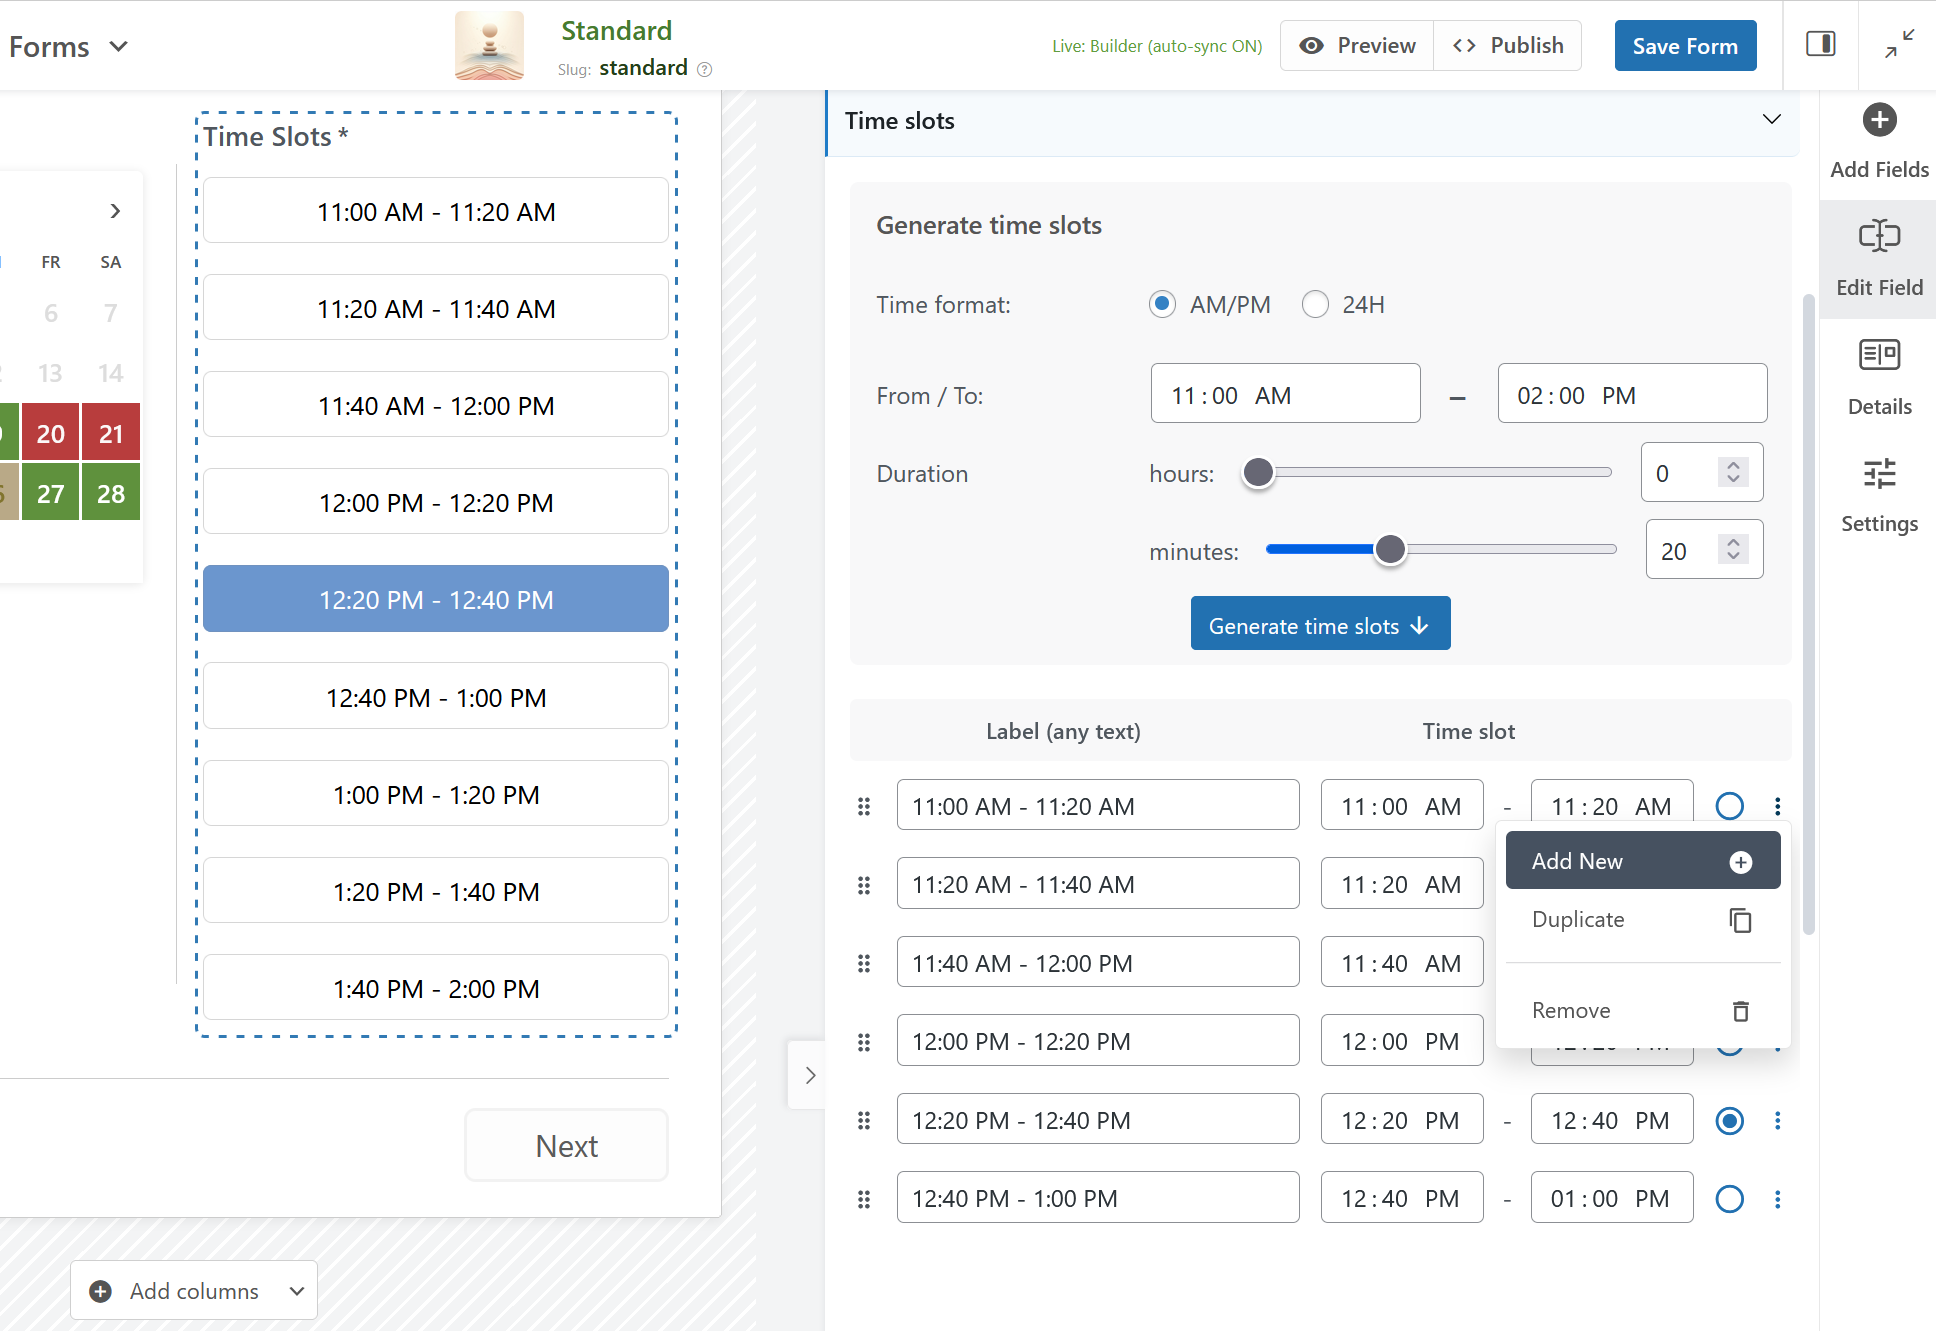Screen dimensions: 1936x1331
Task: Open three-dot menu for 12:20 PM row
Action: point(1777,1120)
